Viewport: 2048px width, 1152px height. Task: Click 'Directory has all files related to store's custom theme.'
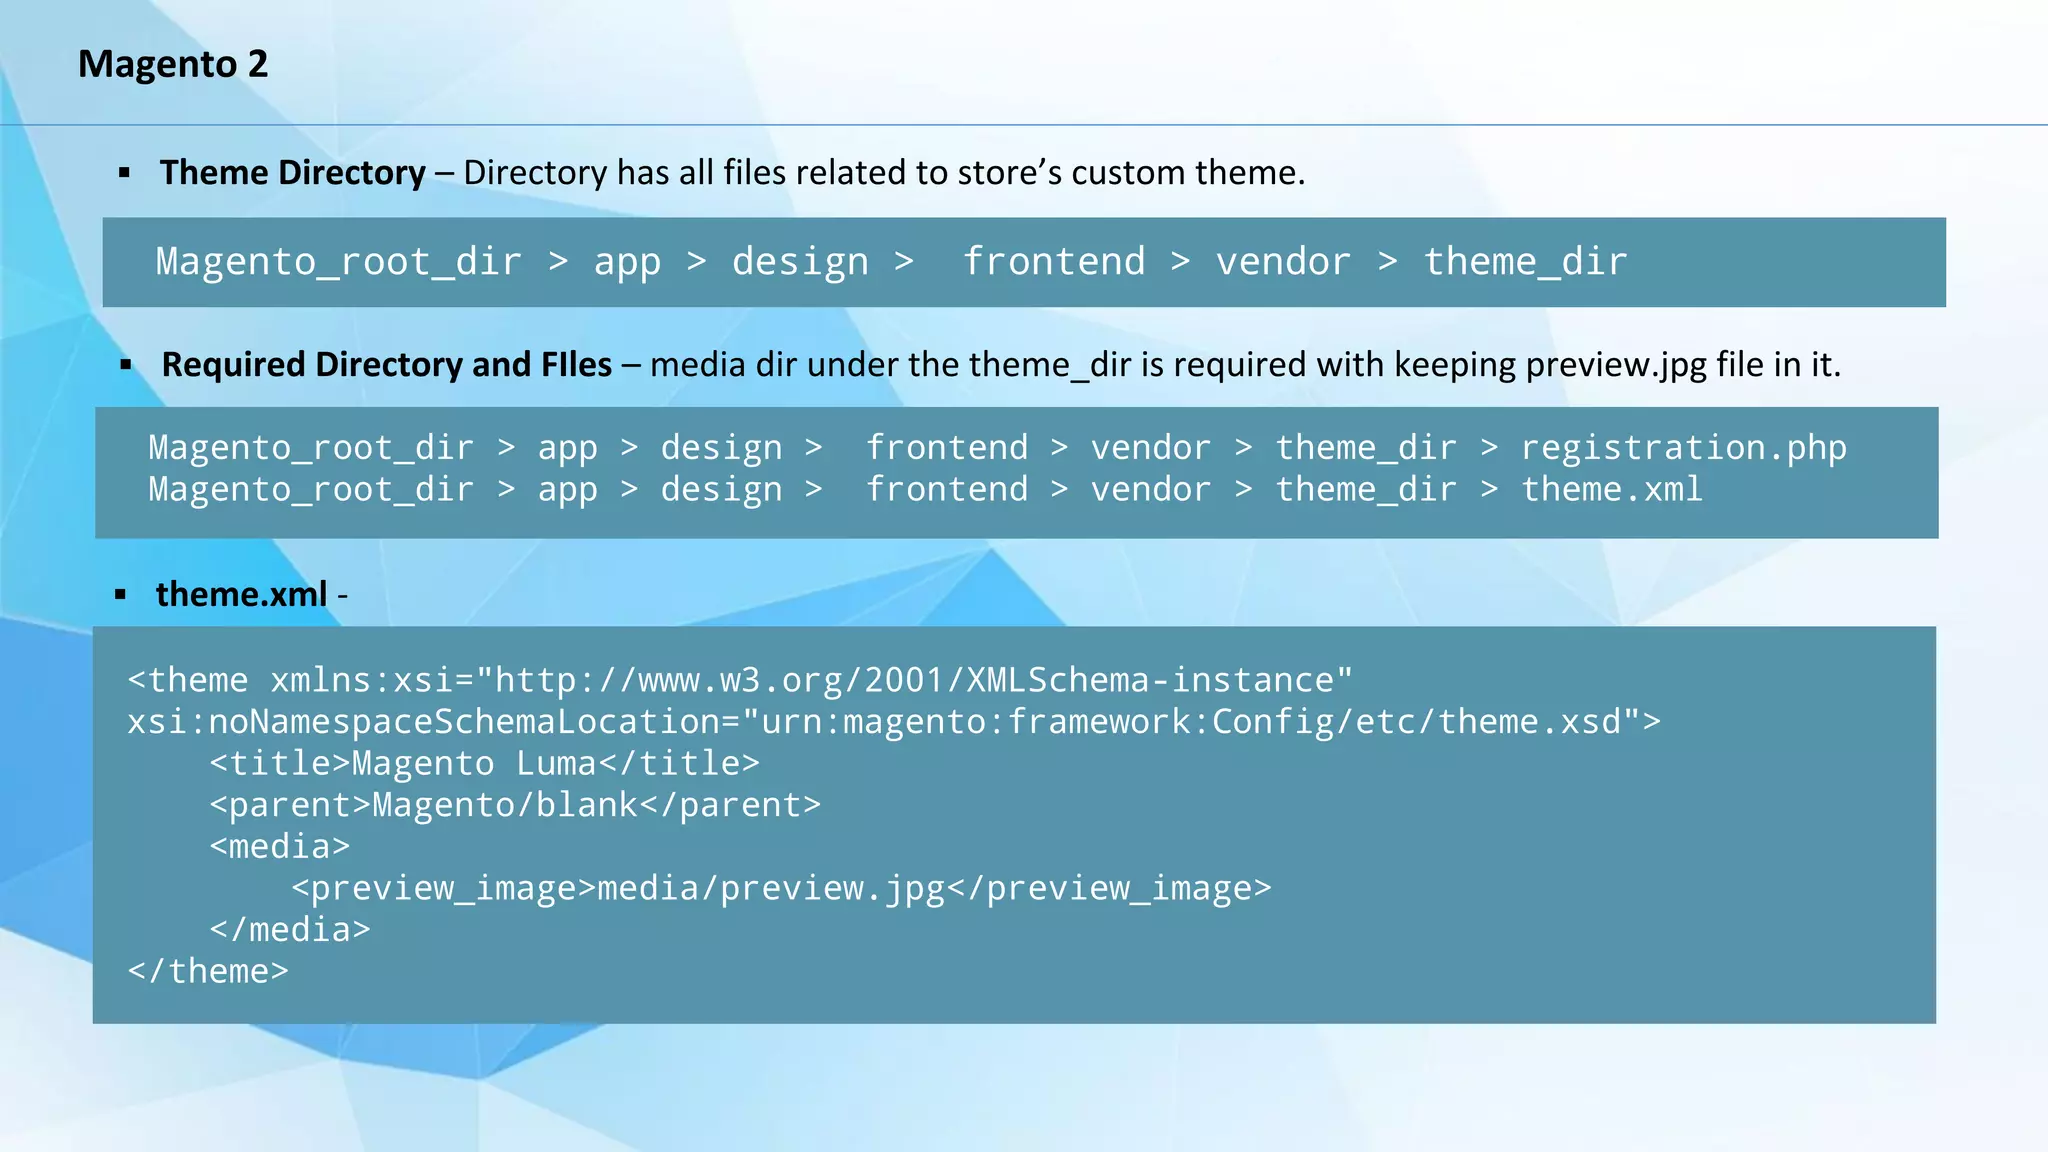pos(884,173)
